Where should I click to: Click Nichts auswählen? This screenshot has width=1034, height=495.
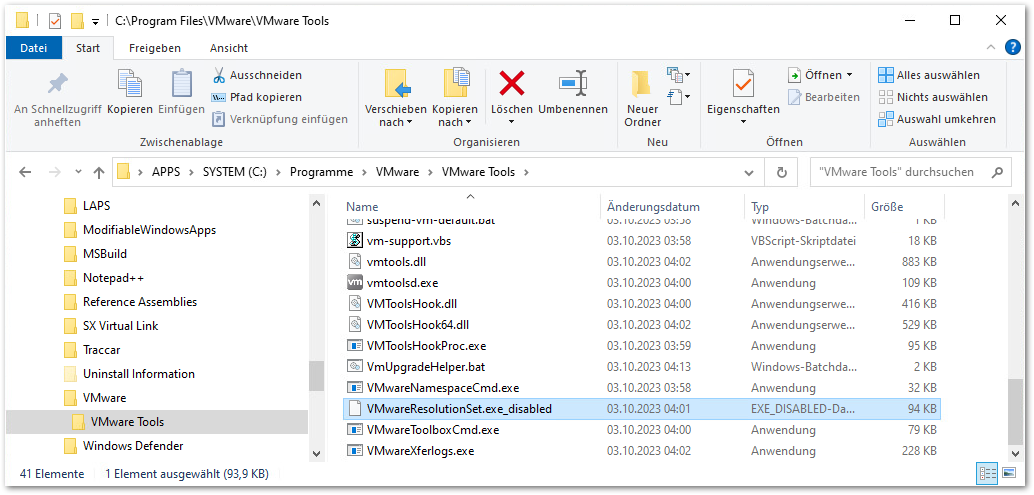click(933, 97)
